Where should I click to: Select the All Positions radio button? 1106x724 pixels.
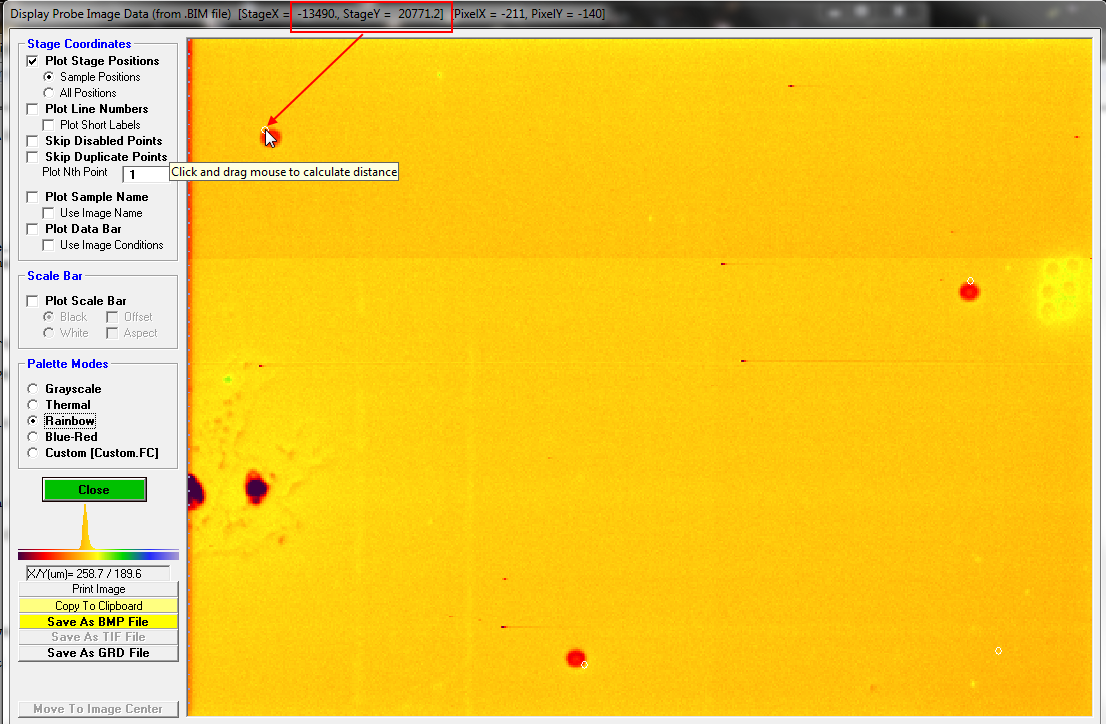click(x=49, y=93)
